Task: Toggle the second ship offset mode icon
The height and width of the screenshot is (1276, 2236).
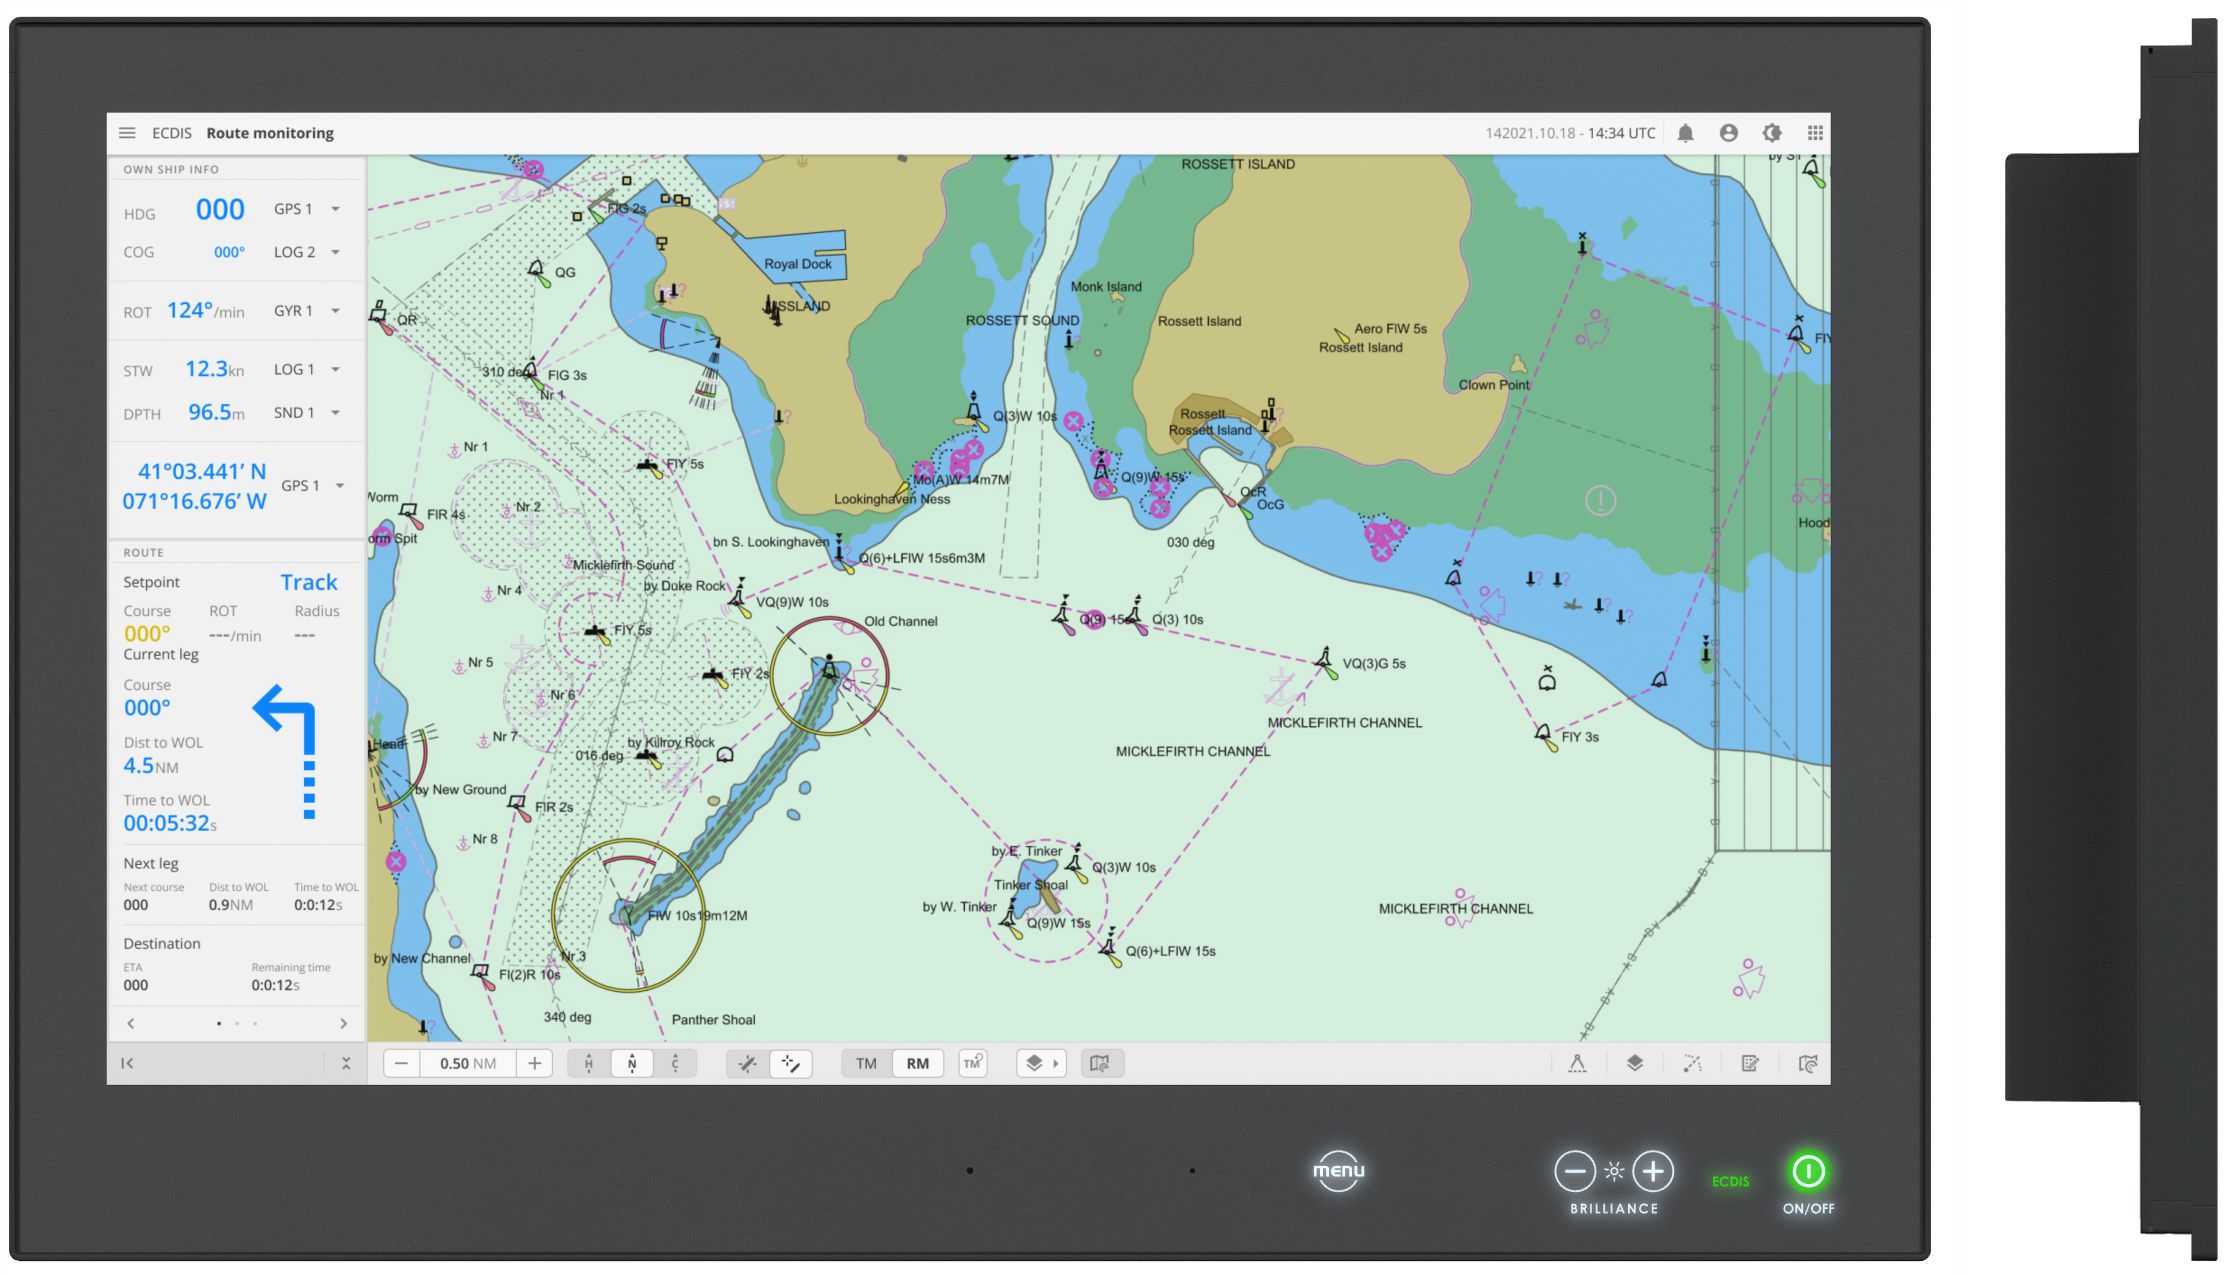Action: coord(790,1063)
